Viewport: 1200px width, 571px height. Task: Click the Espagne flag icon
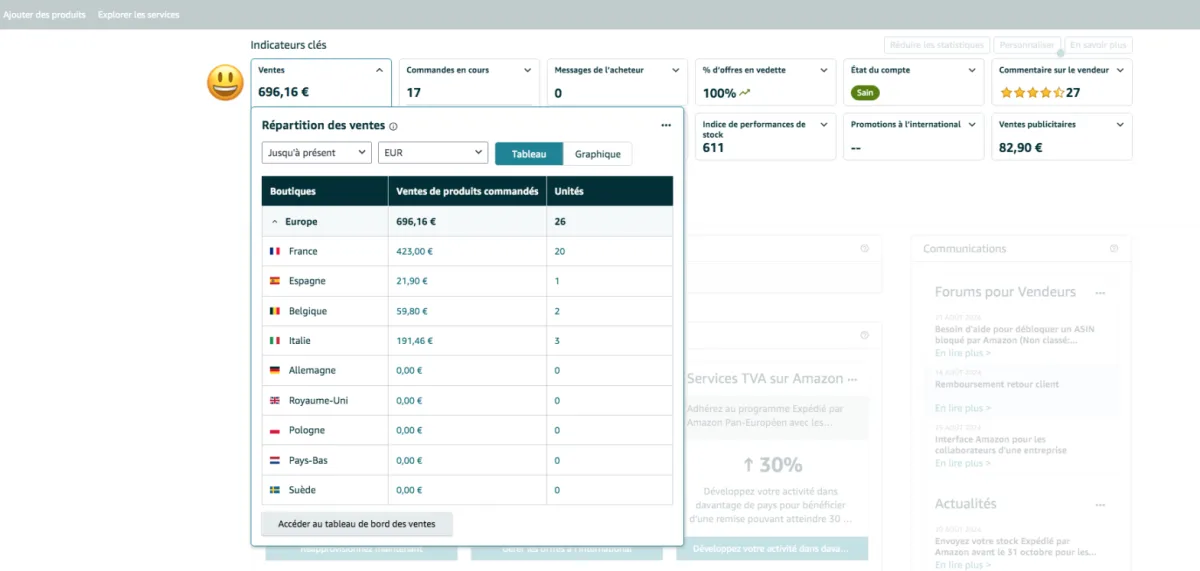(x=275, y=281)
